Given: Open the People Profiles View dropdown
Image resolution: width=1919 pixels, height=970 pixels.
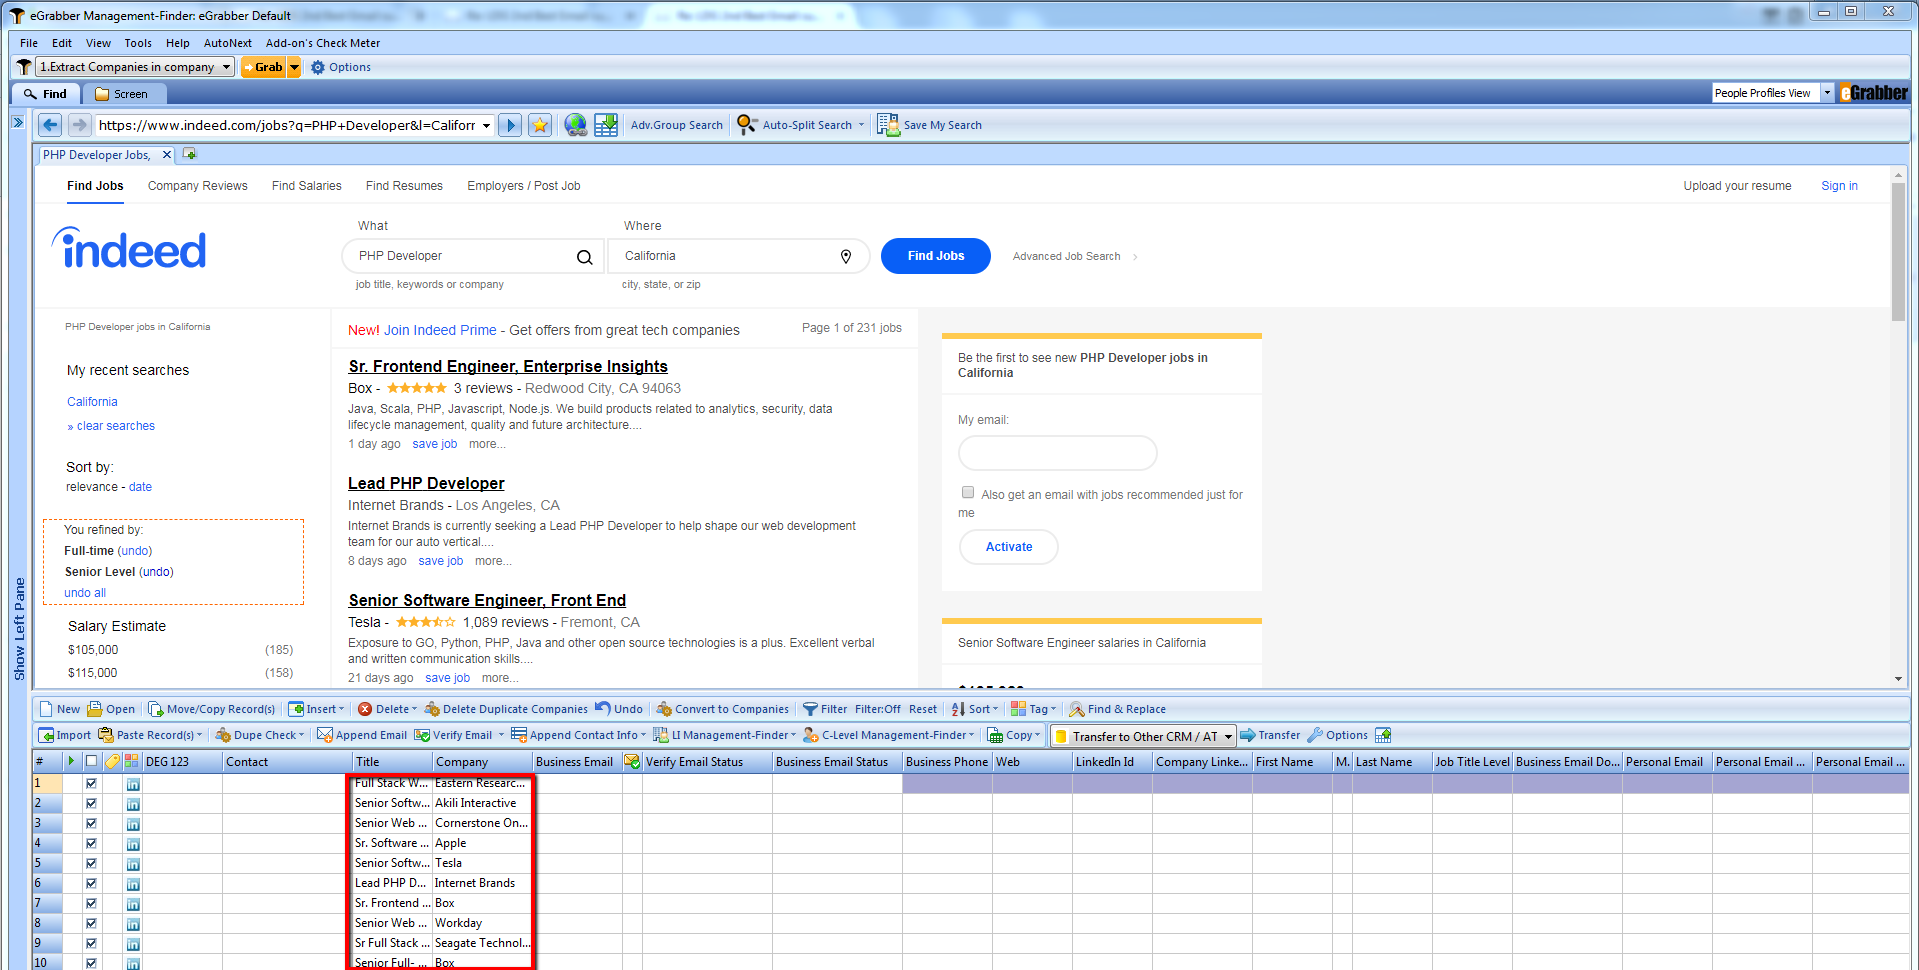Looking at the screenshot, I should click(x=1827, y=93).
